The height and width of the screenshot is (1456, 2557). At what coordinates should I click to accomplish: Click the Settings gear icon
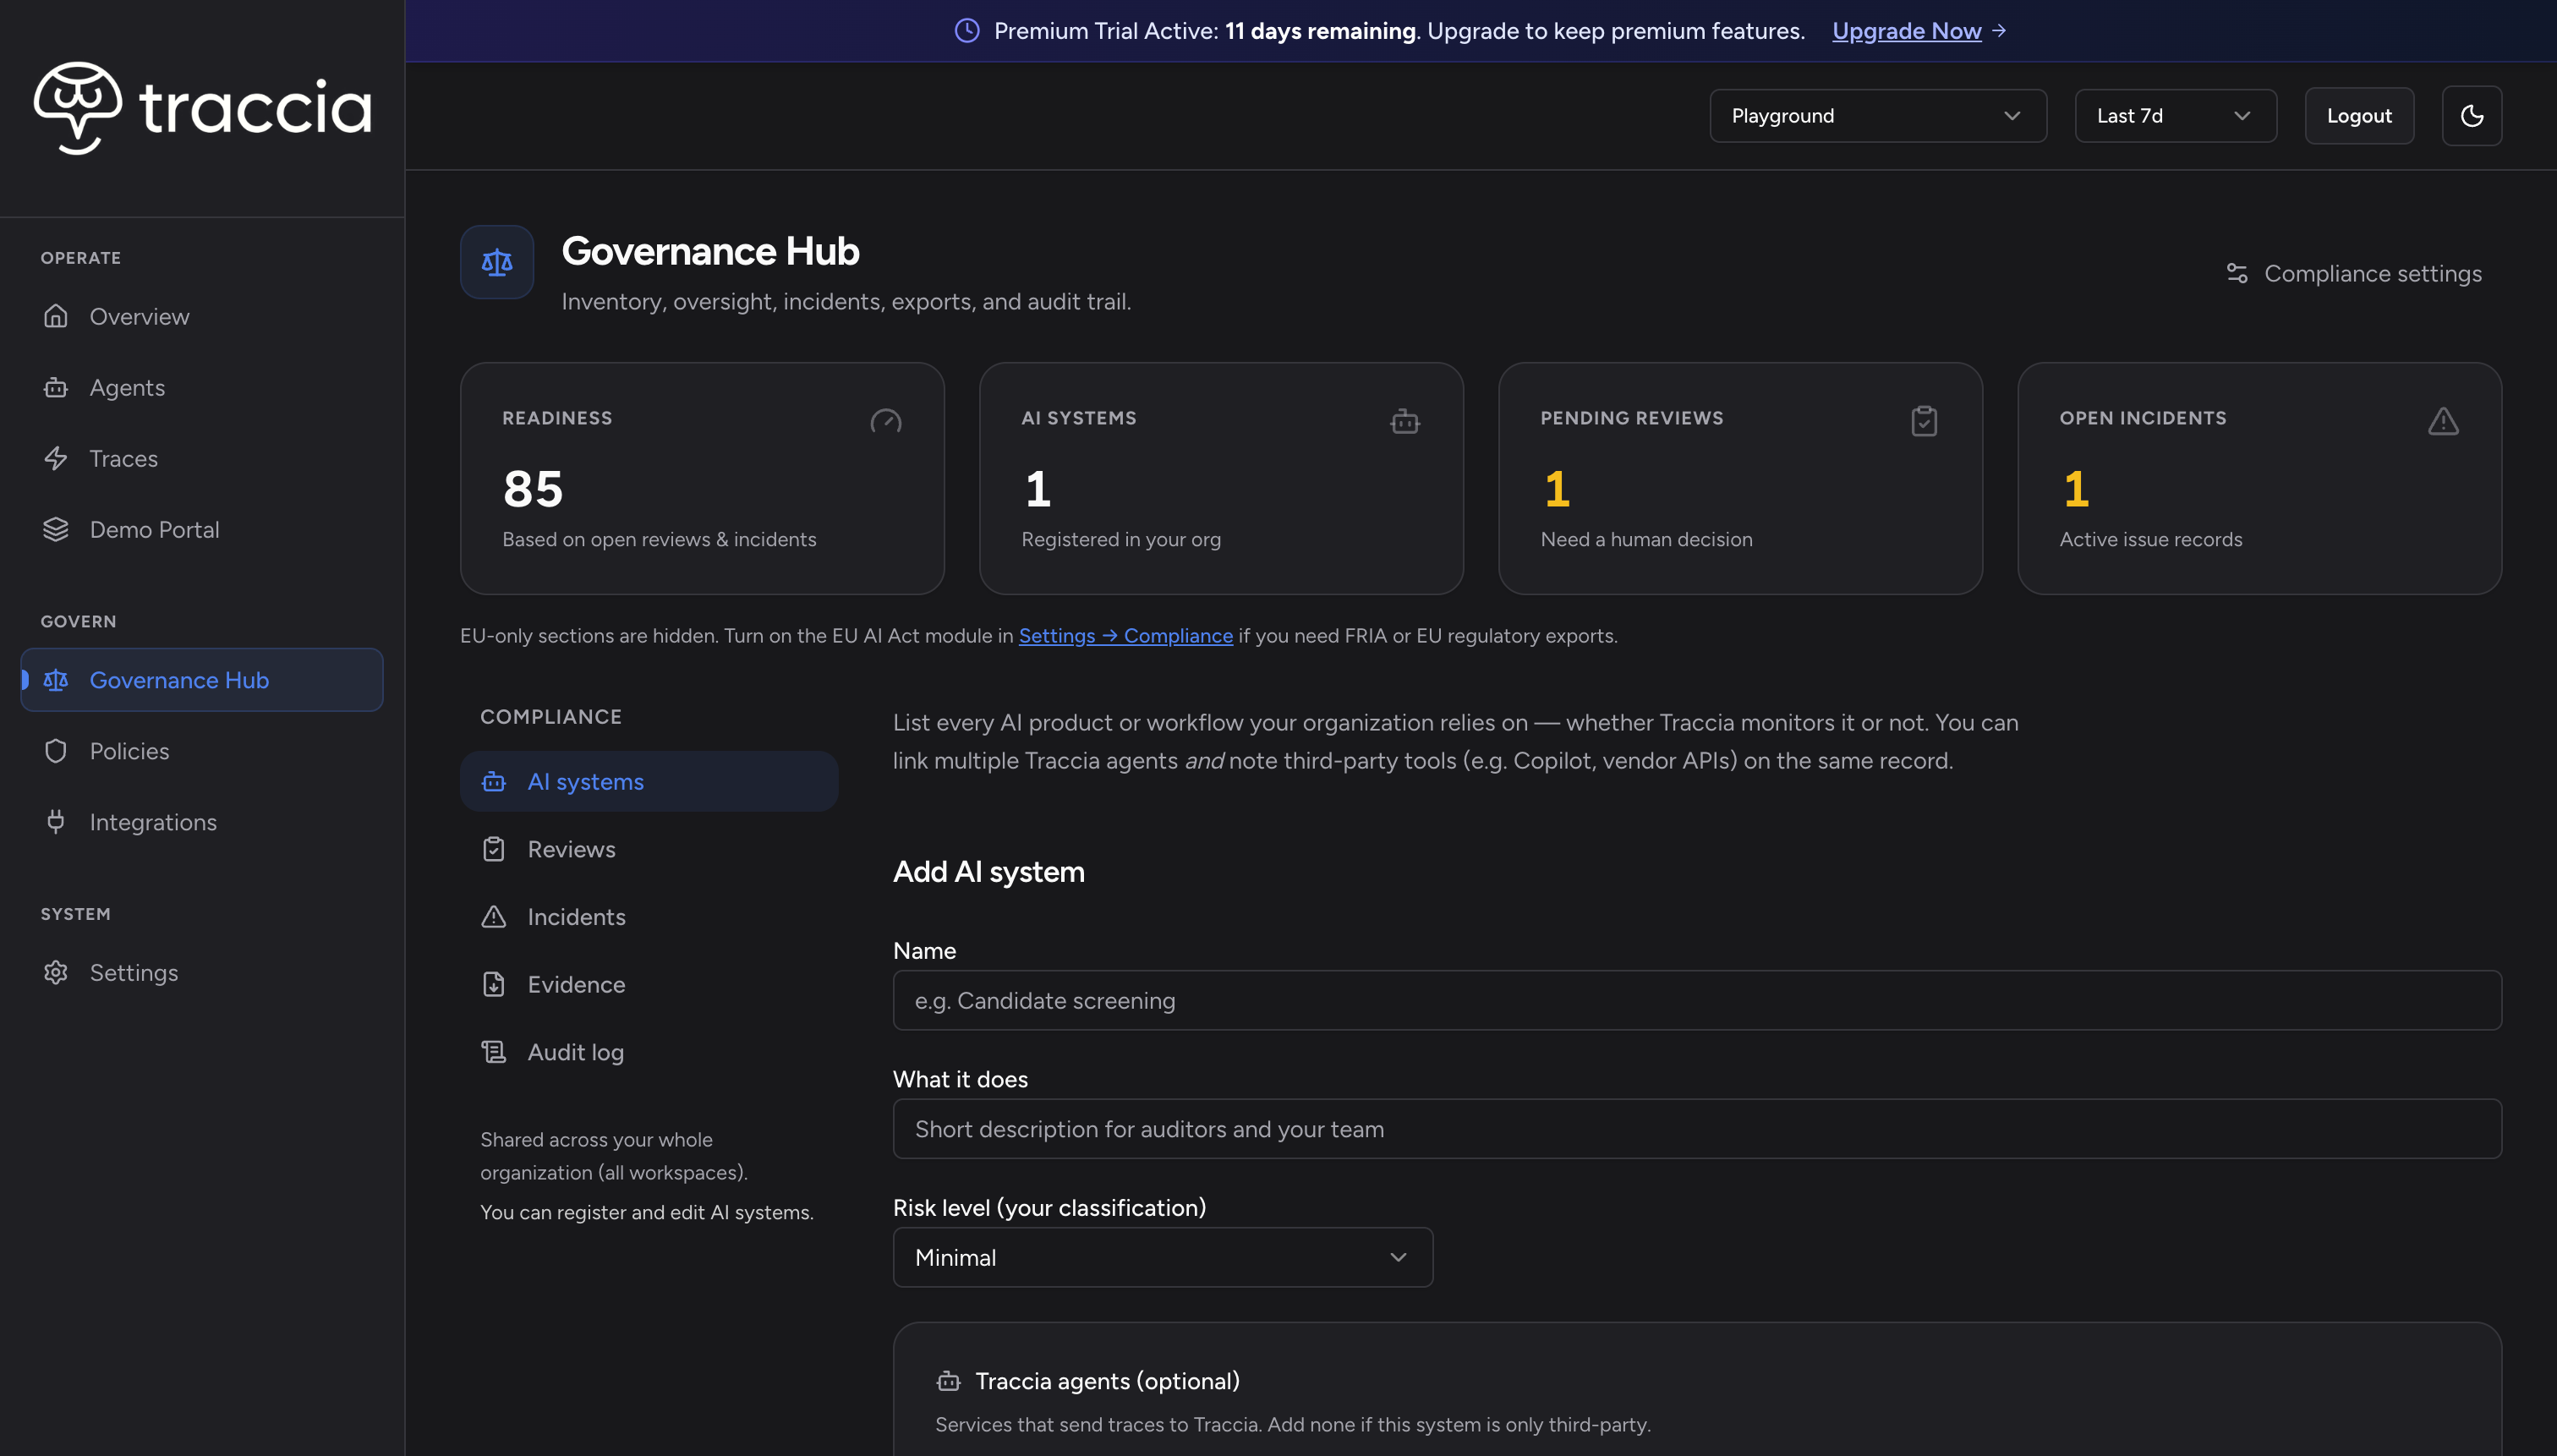coord(56,972)
